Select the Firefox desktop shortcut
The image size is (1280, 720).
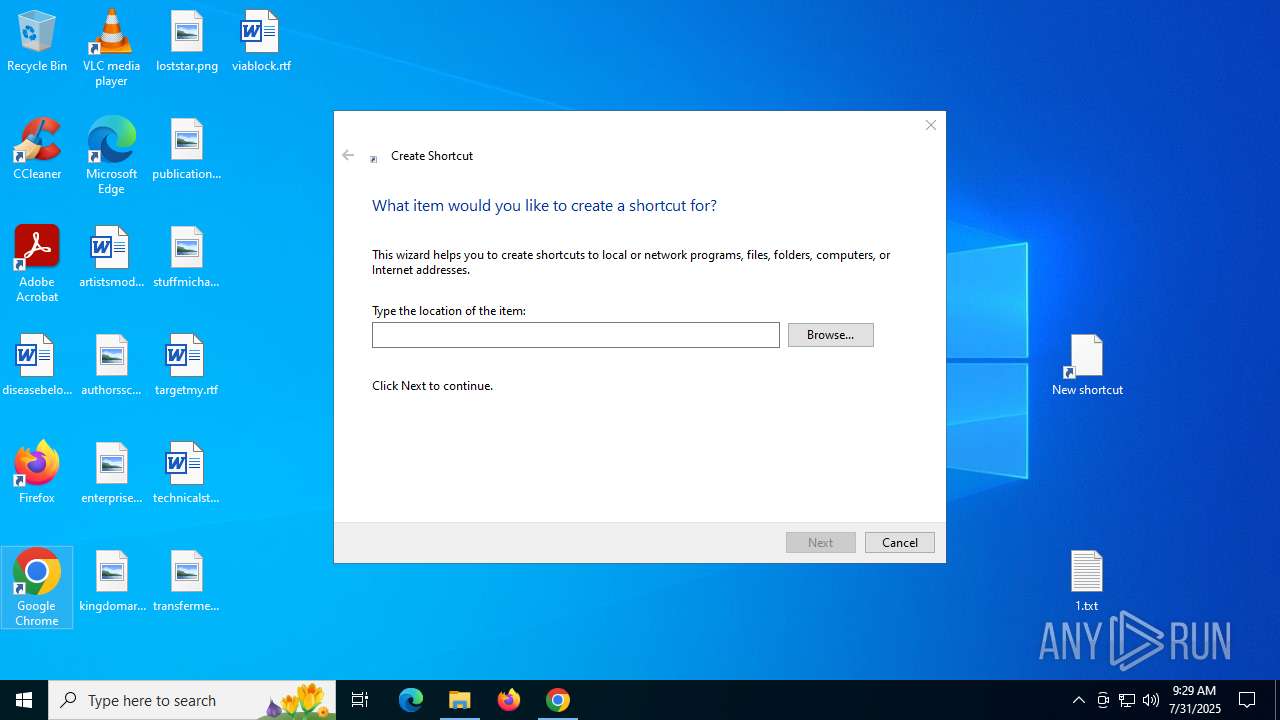[x=37, y=474]
